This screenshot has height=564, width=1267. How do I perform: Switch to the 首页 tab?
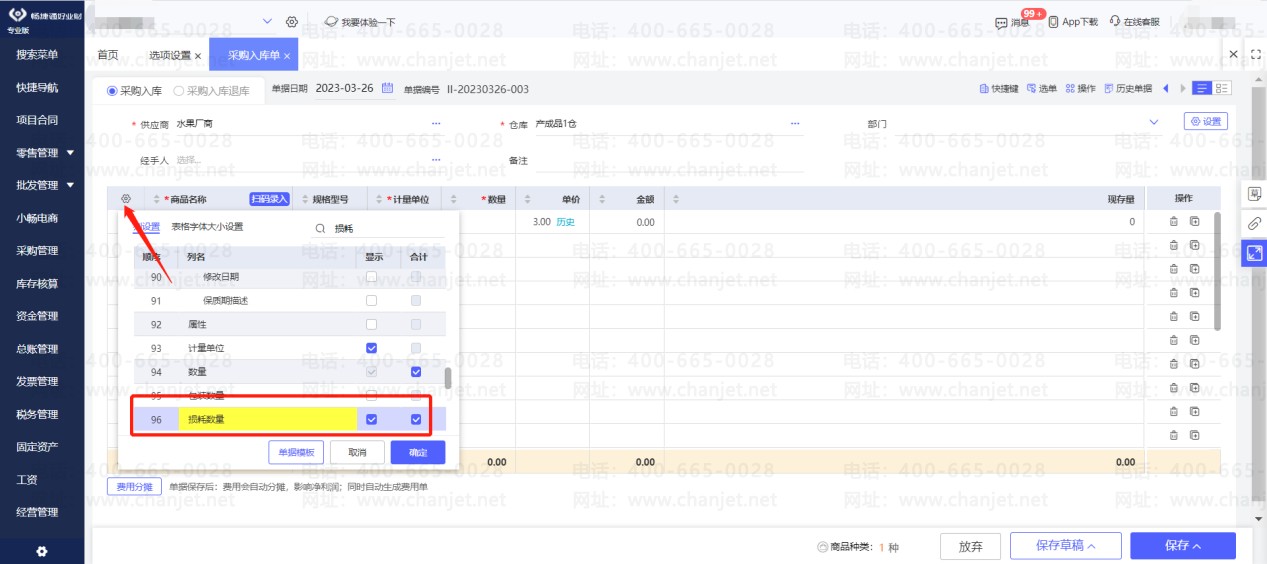(x=107, y=55)
